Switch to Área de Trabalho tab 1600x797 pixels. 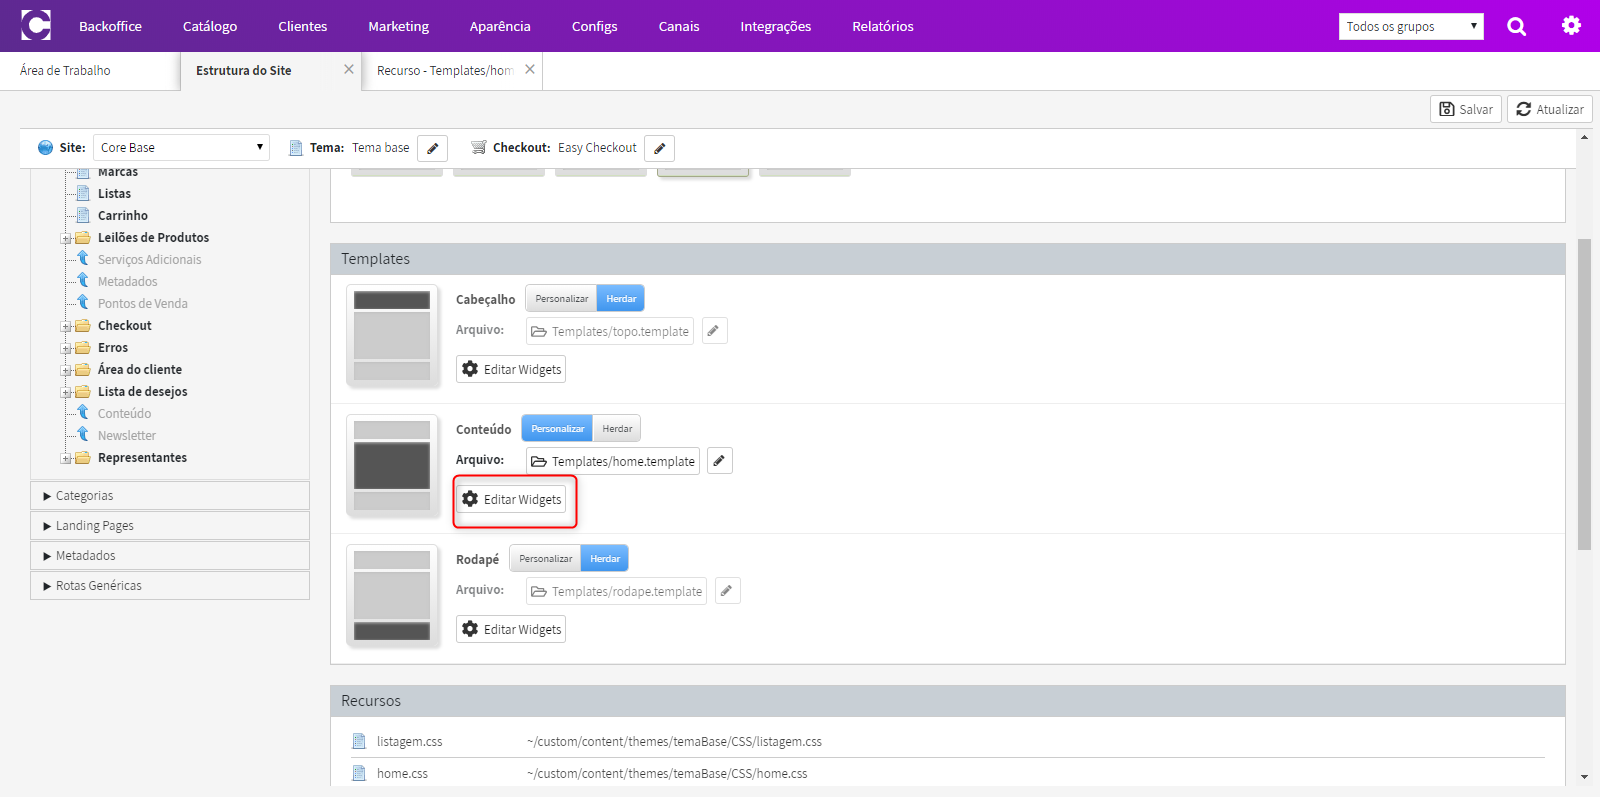[66, 70]
